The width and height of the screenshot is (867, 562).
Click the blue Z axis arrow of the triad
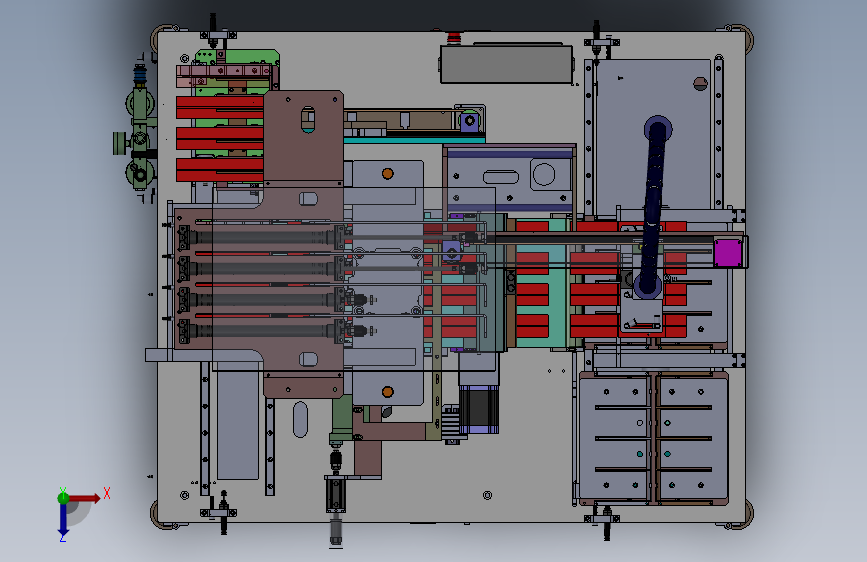click(x=63, y=520)
